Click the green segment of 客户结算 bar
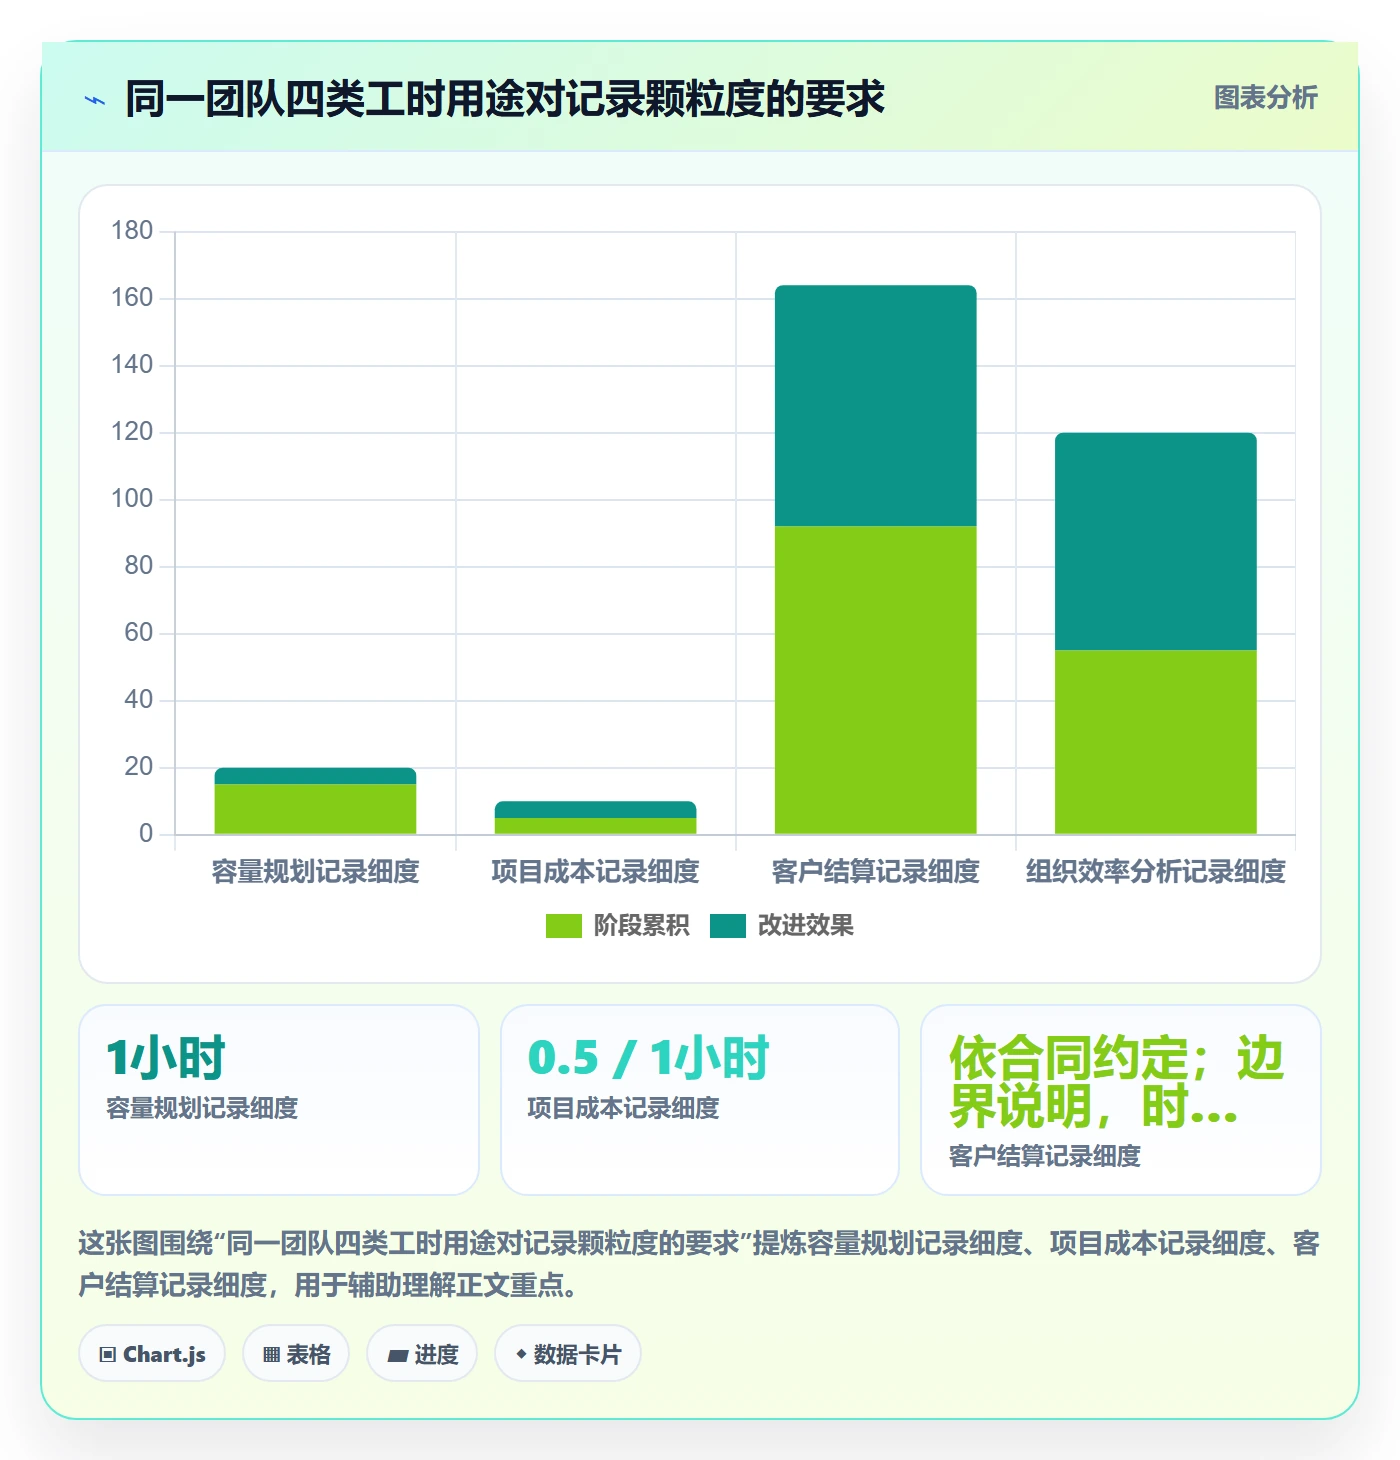This screenshot has width=1400, height=1460. 875,680
